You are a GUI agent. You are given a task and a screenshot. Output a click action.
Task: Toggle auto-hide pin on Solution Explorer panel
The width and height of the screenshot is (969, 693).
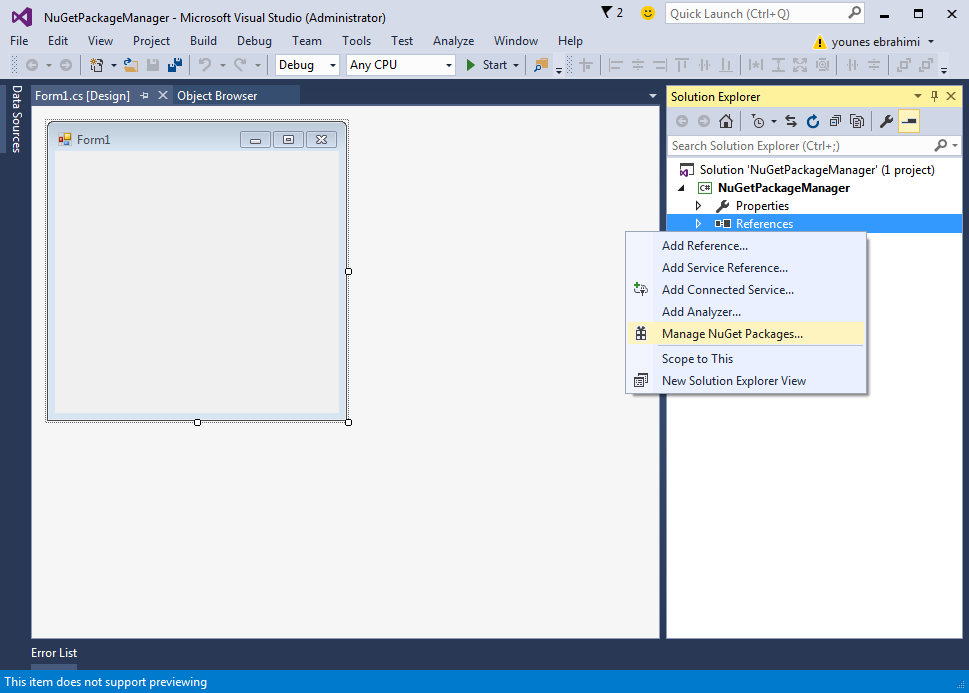(935, 97)
